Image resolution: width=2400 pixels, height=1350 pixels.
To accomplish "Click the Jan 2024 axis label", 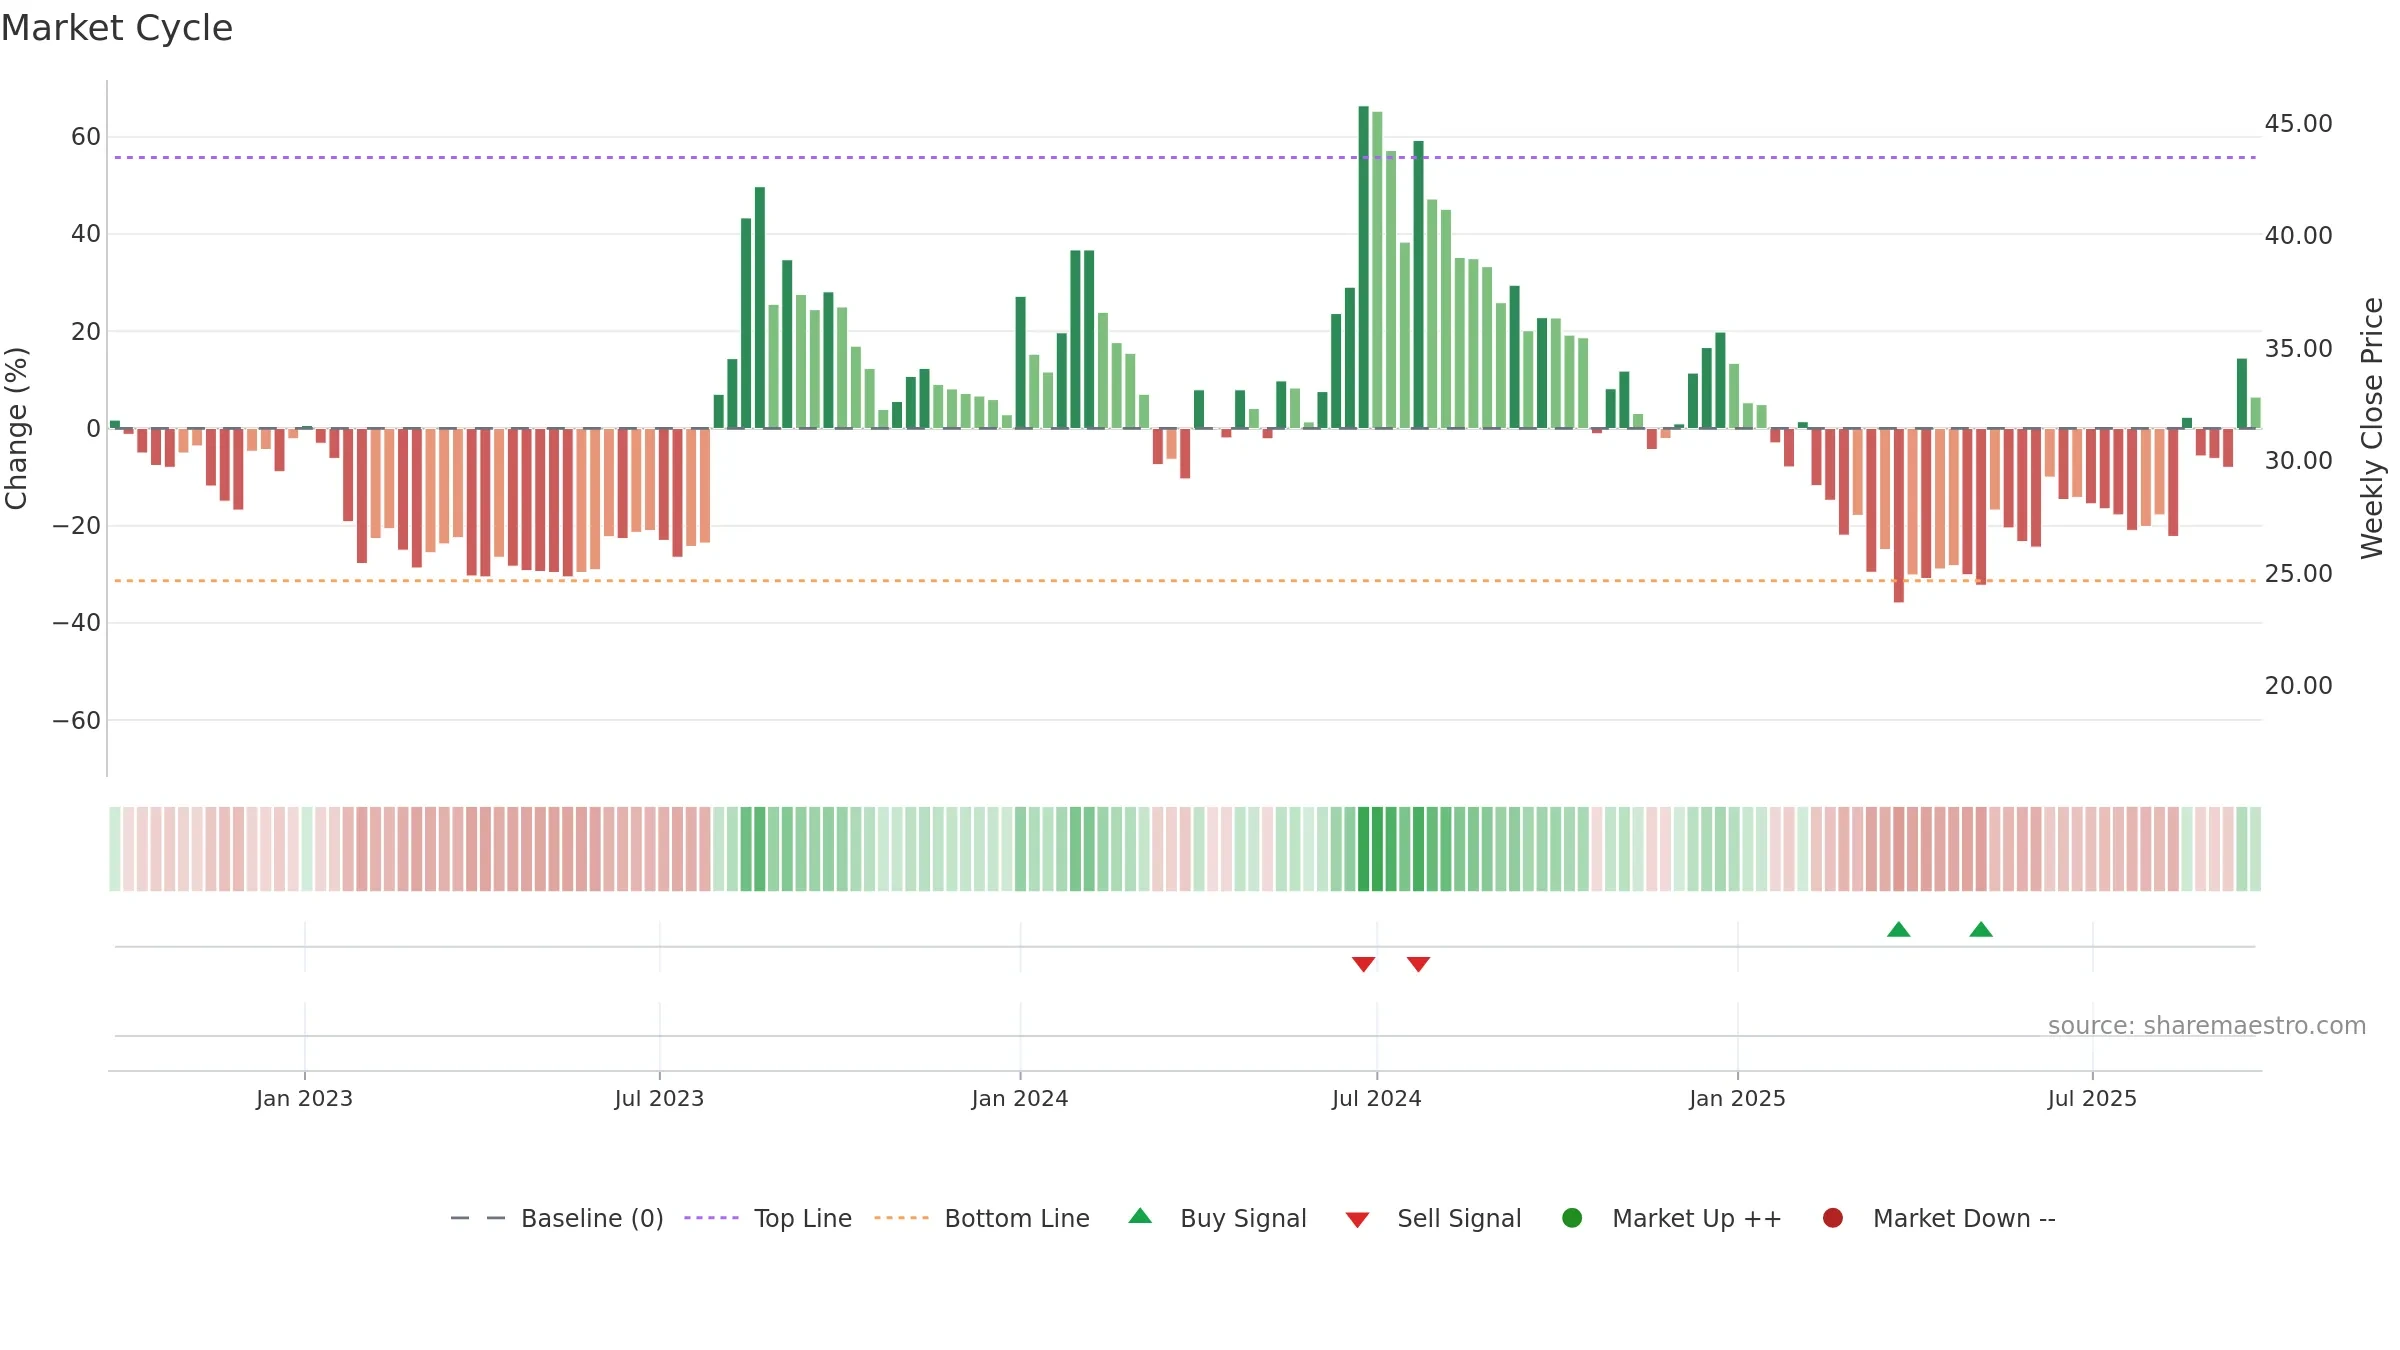I will [x=1020, y=1098].
